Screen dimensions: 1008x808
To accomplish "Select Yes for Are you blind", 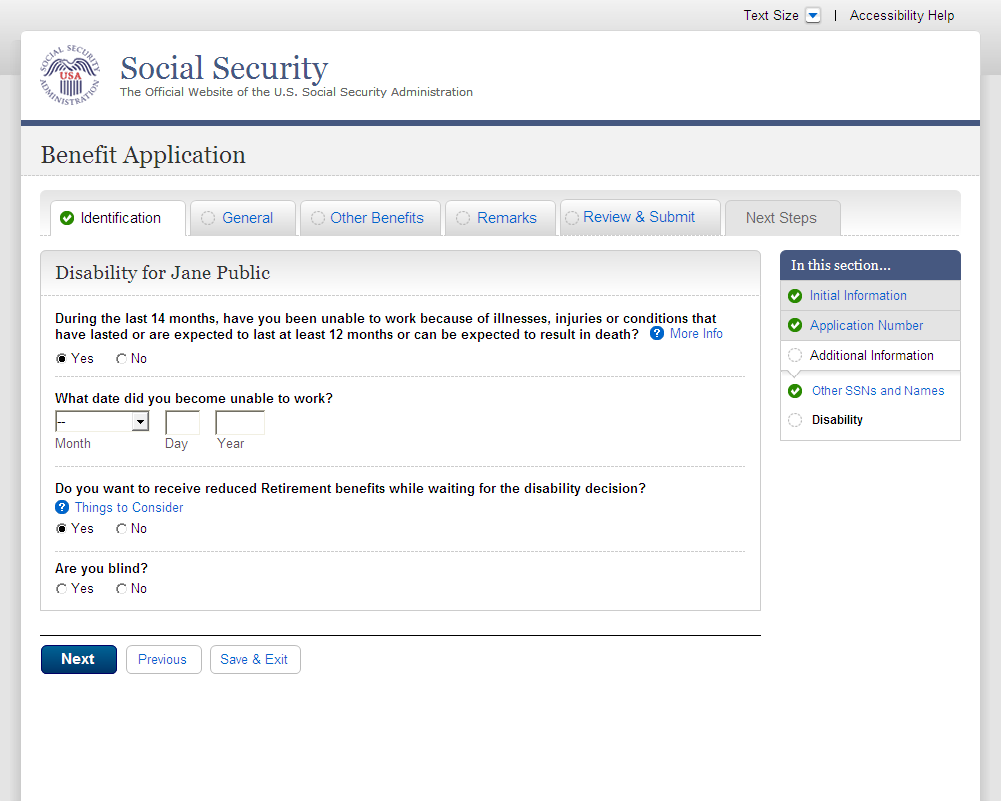I will tap(62, 589).
